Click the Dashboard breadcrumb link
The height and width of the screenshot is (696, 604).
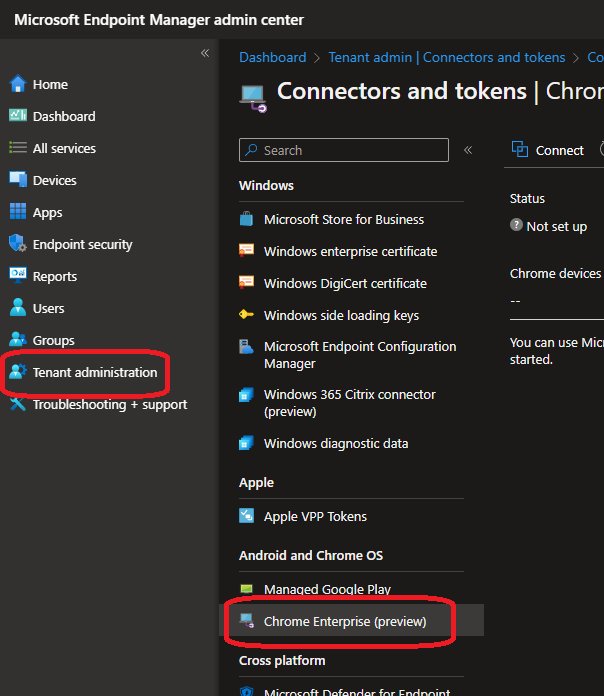[x=272, y=58]
